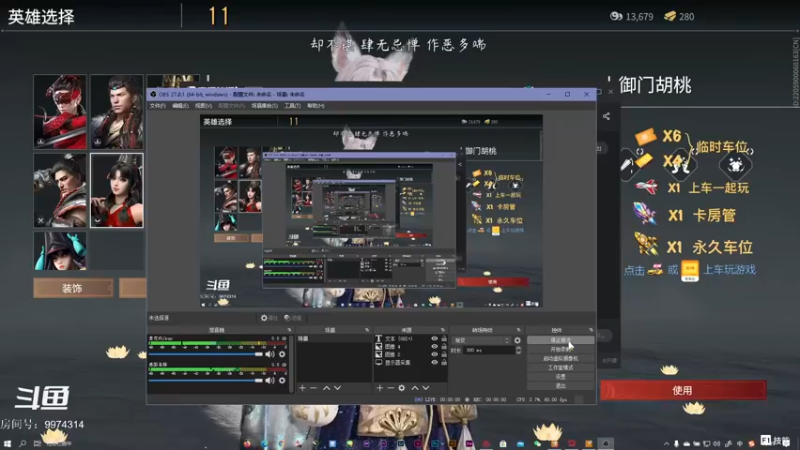This screenshot has width=800, height=450.
Task: Pop out the scene transitions dock panel
Action: [x=518, y=330]
